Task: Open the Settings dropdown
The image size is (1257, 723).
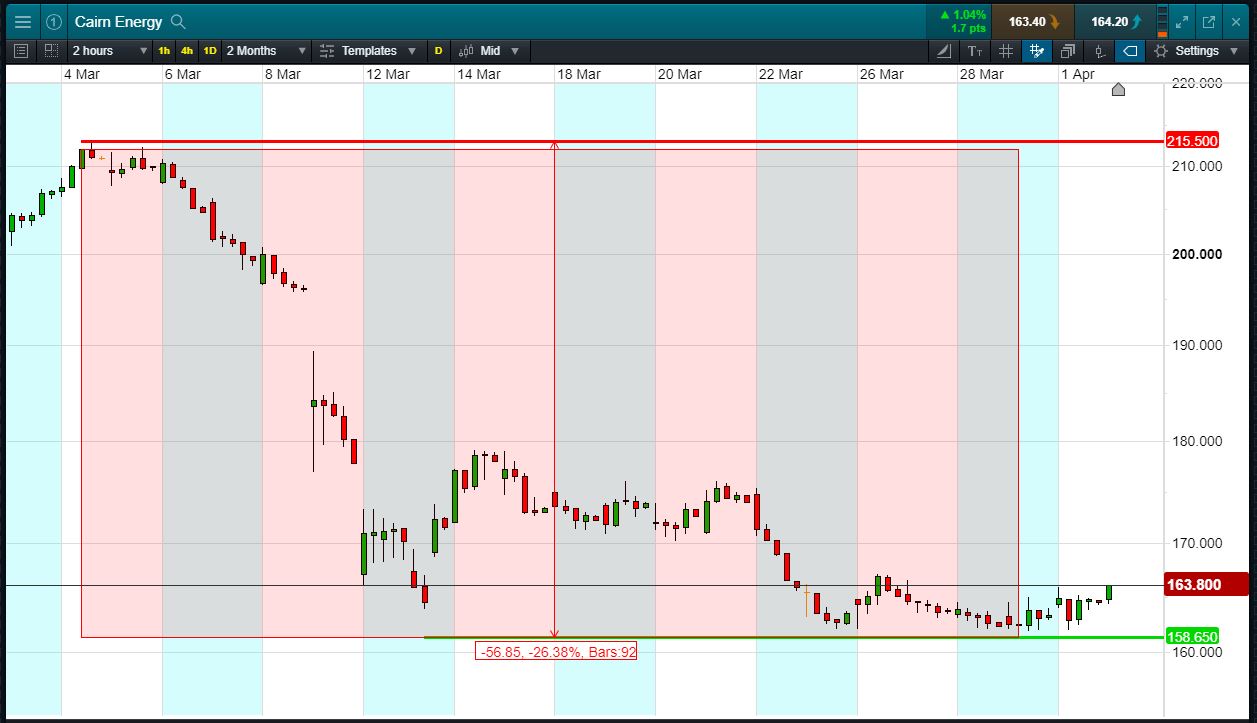Action: coord(1198,51)
